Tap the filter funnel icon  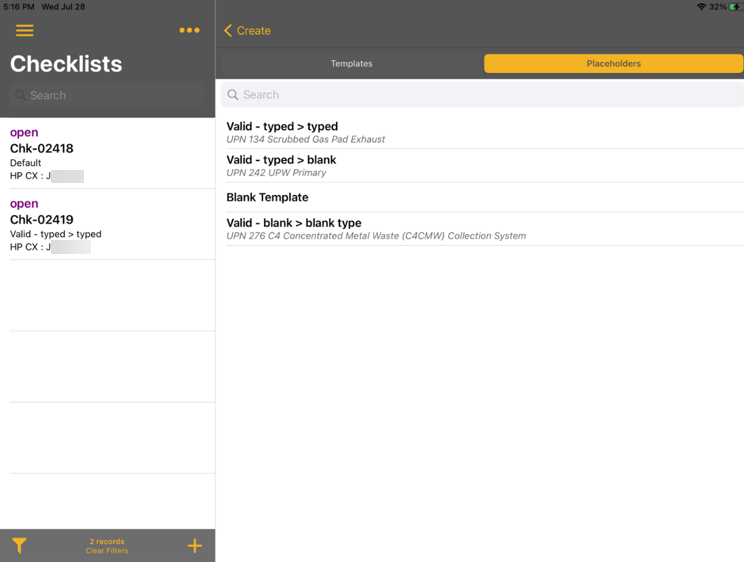click(x=19, y=545)
